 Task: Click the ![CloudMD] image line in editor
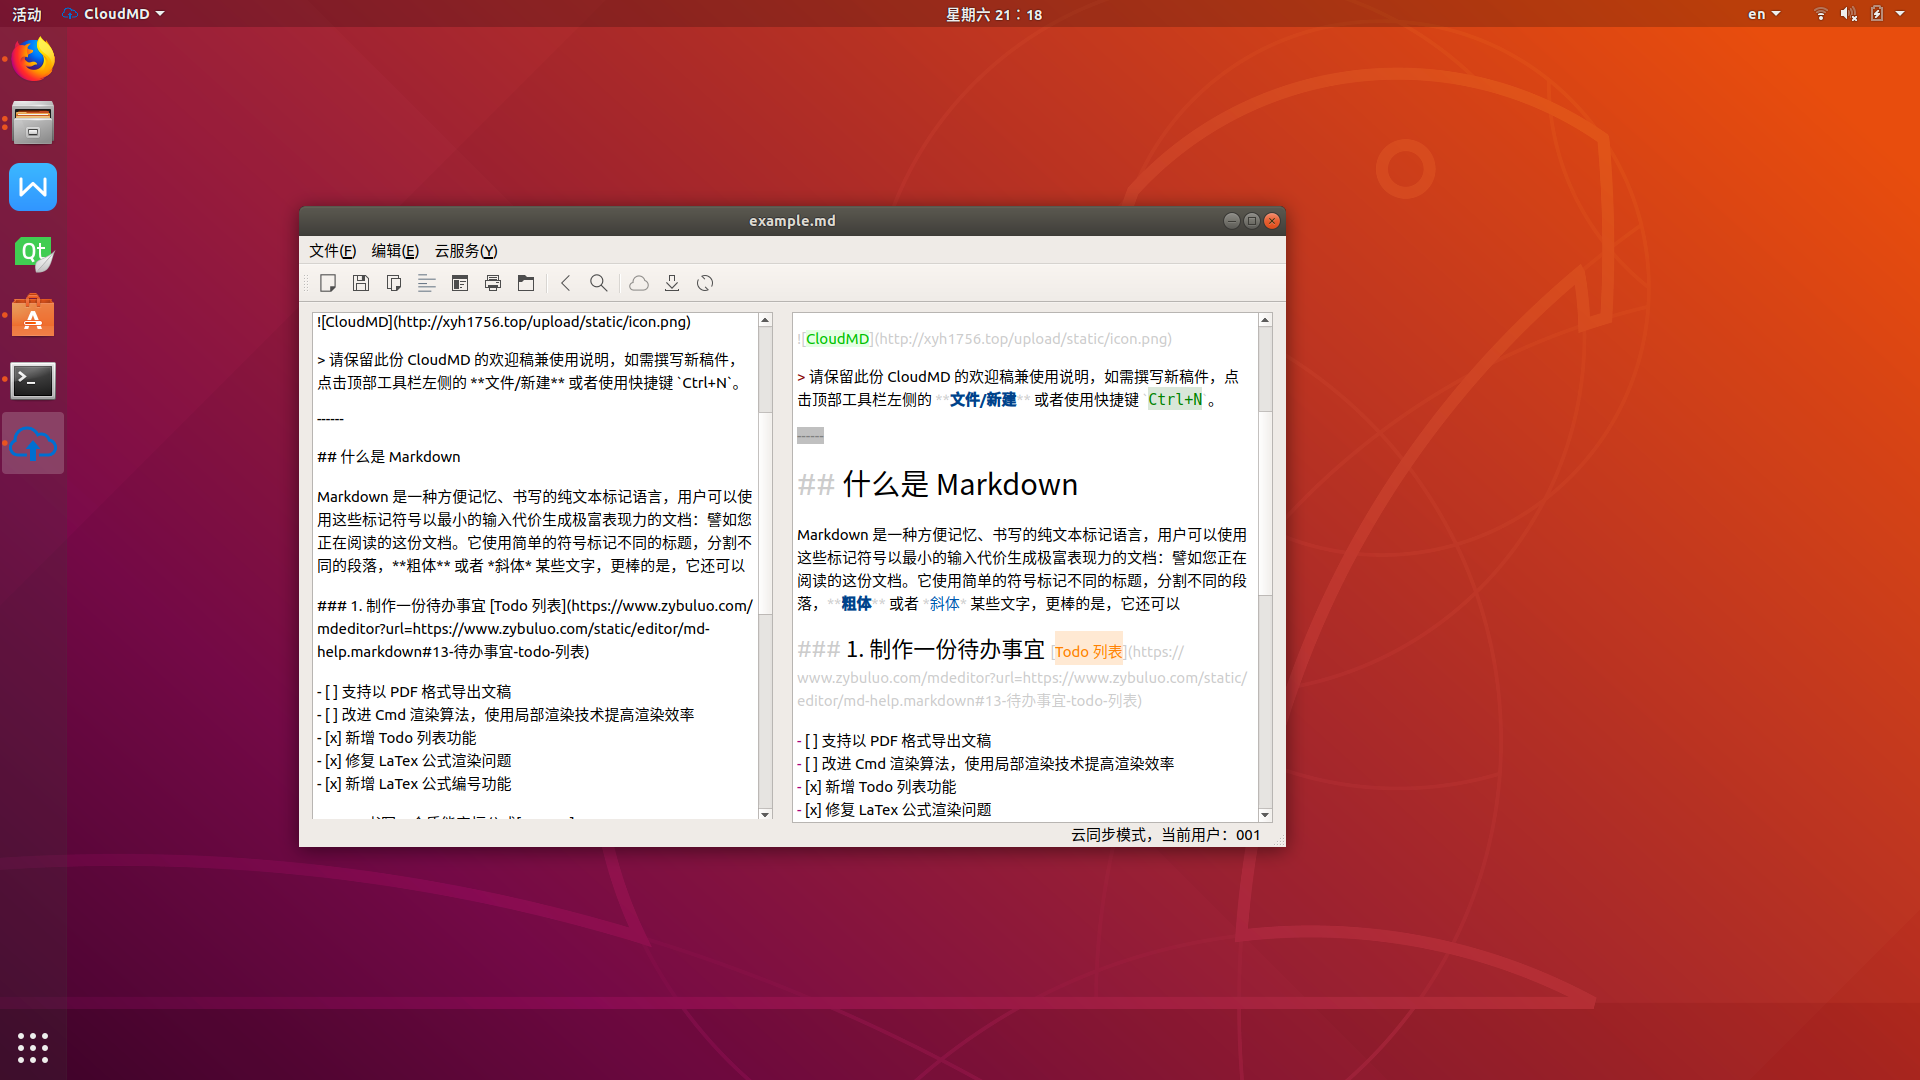(x=504, y=322)
